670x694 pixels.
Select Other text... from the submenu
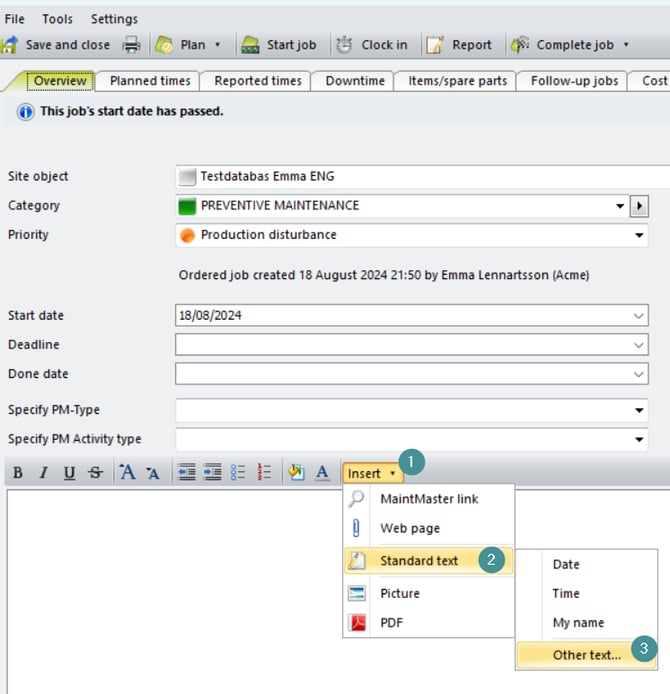(586, 655)
